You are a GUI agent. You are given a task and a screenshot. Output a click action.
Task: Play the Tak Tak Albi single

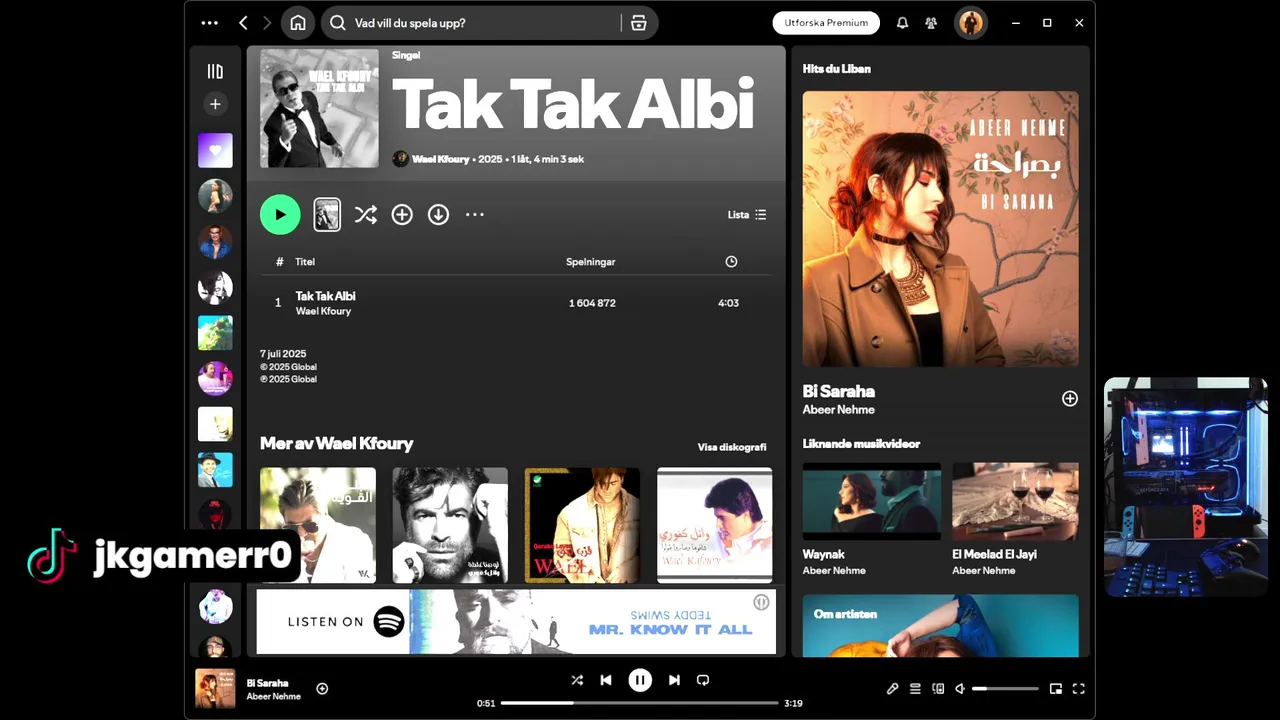[x=280, y=215]
